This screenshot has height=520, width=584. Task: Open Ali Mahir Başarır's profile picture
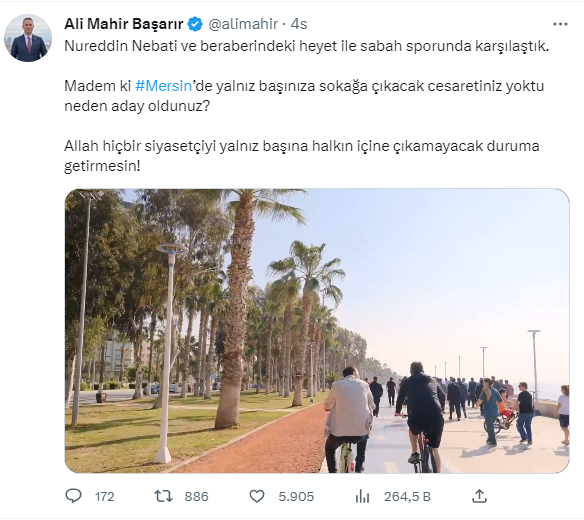(x=28, y=38)
